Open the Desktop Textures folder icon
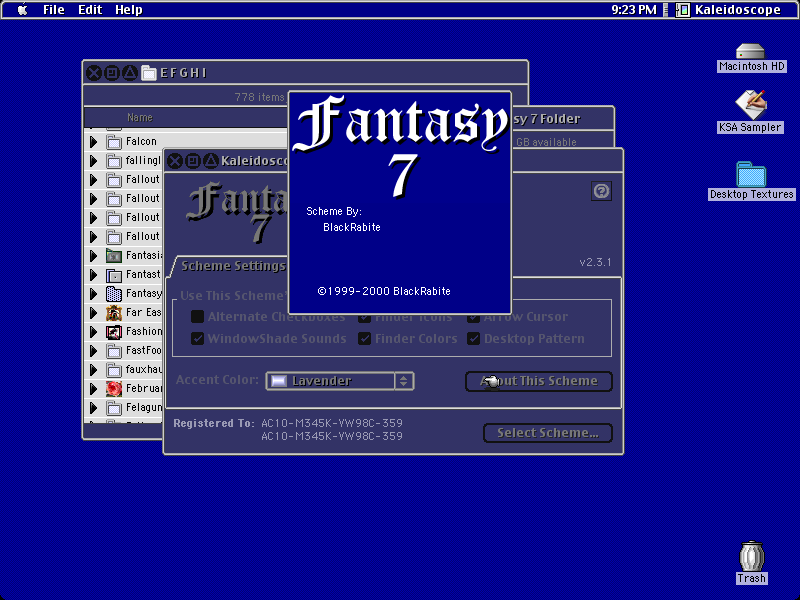Viewport: 800px width, 600px height. (x=751, y=174)
